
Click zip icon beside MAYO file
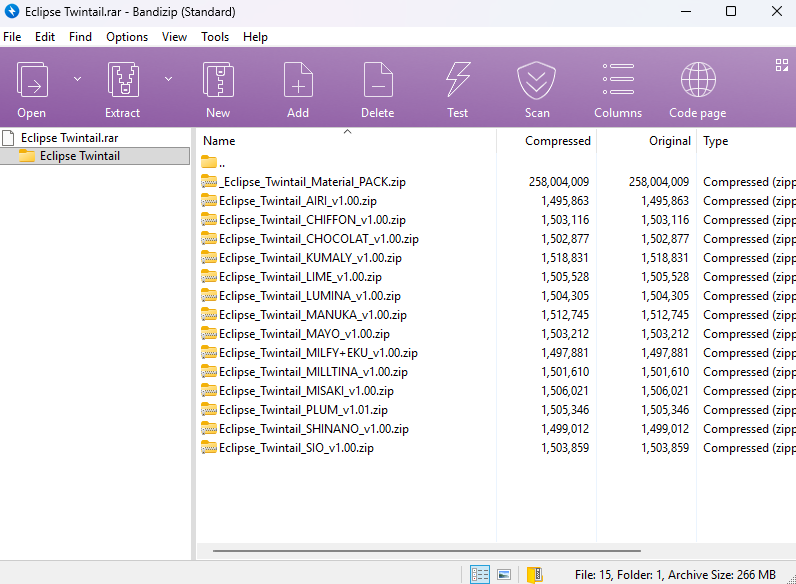point(209,334)
